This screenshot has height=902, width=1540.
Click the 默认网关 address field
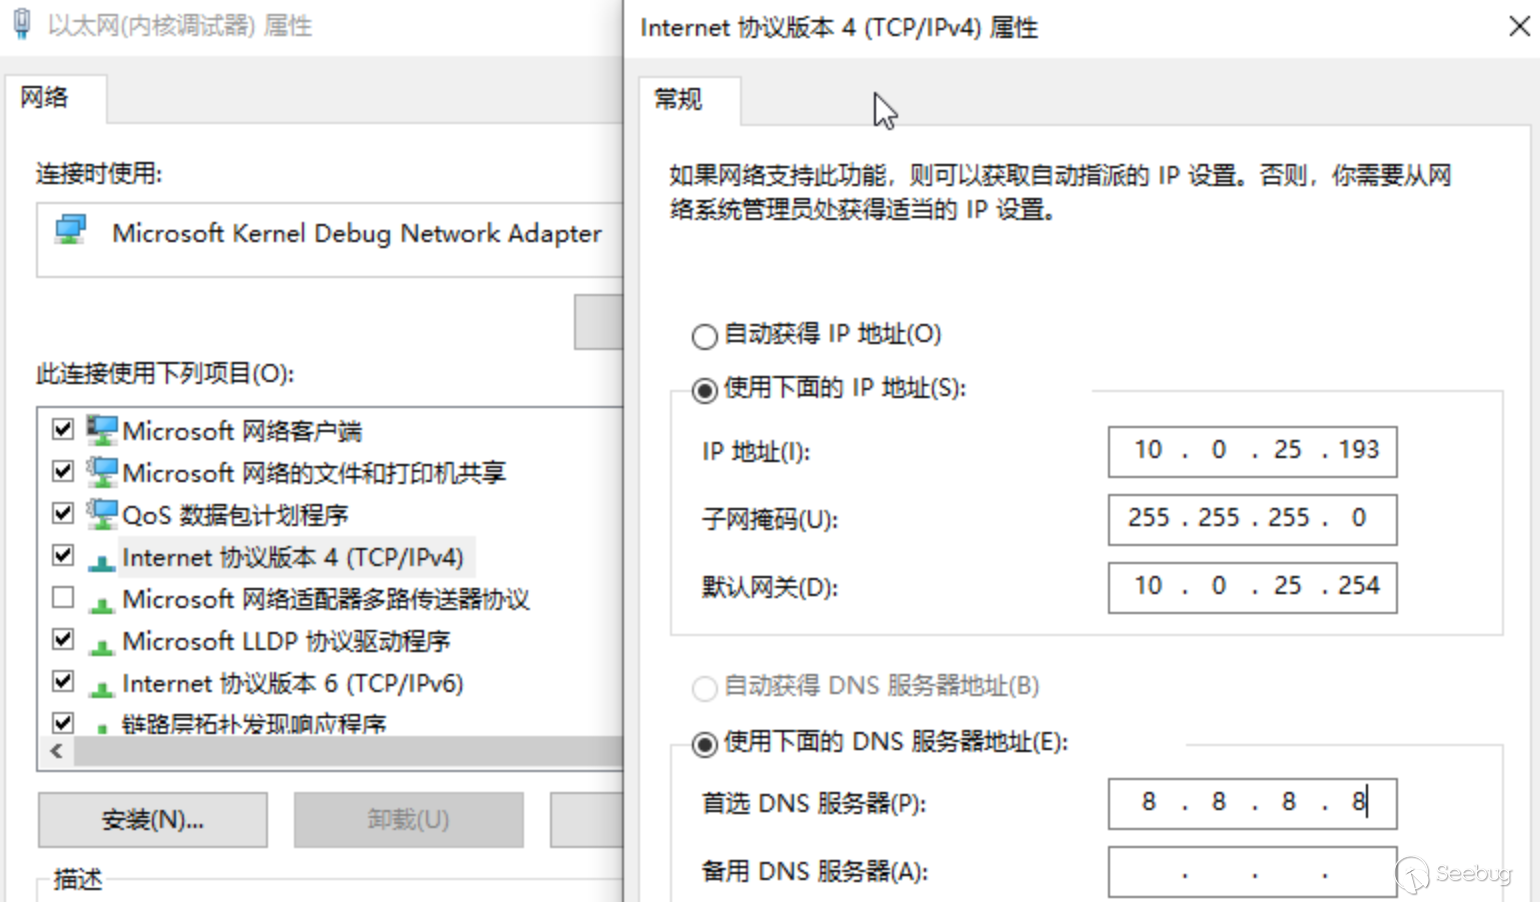click(1252, 587)
